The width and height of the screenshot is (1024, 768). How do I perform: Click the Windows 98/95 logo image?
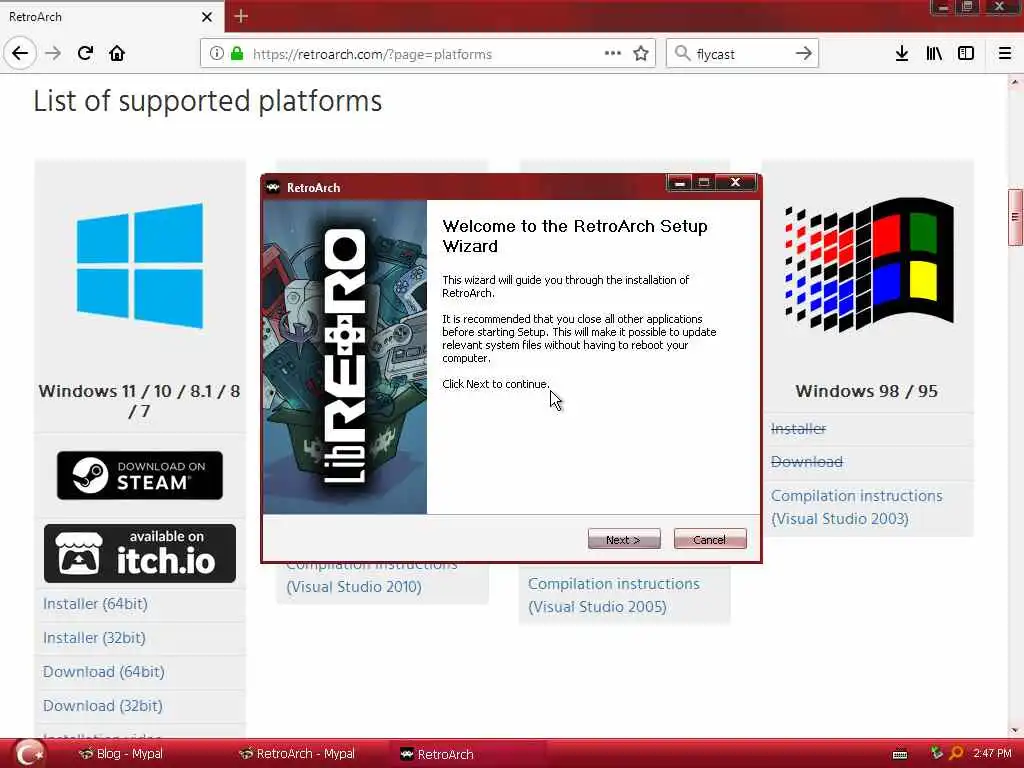pyautogui.click(x=869, y=264)
